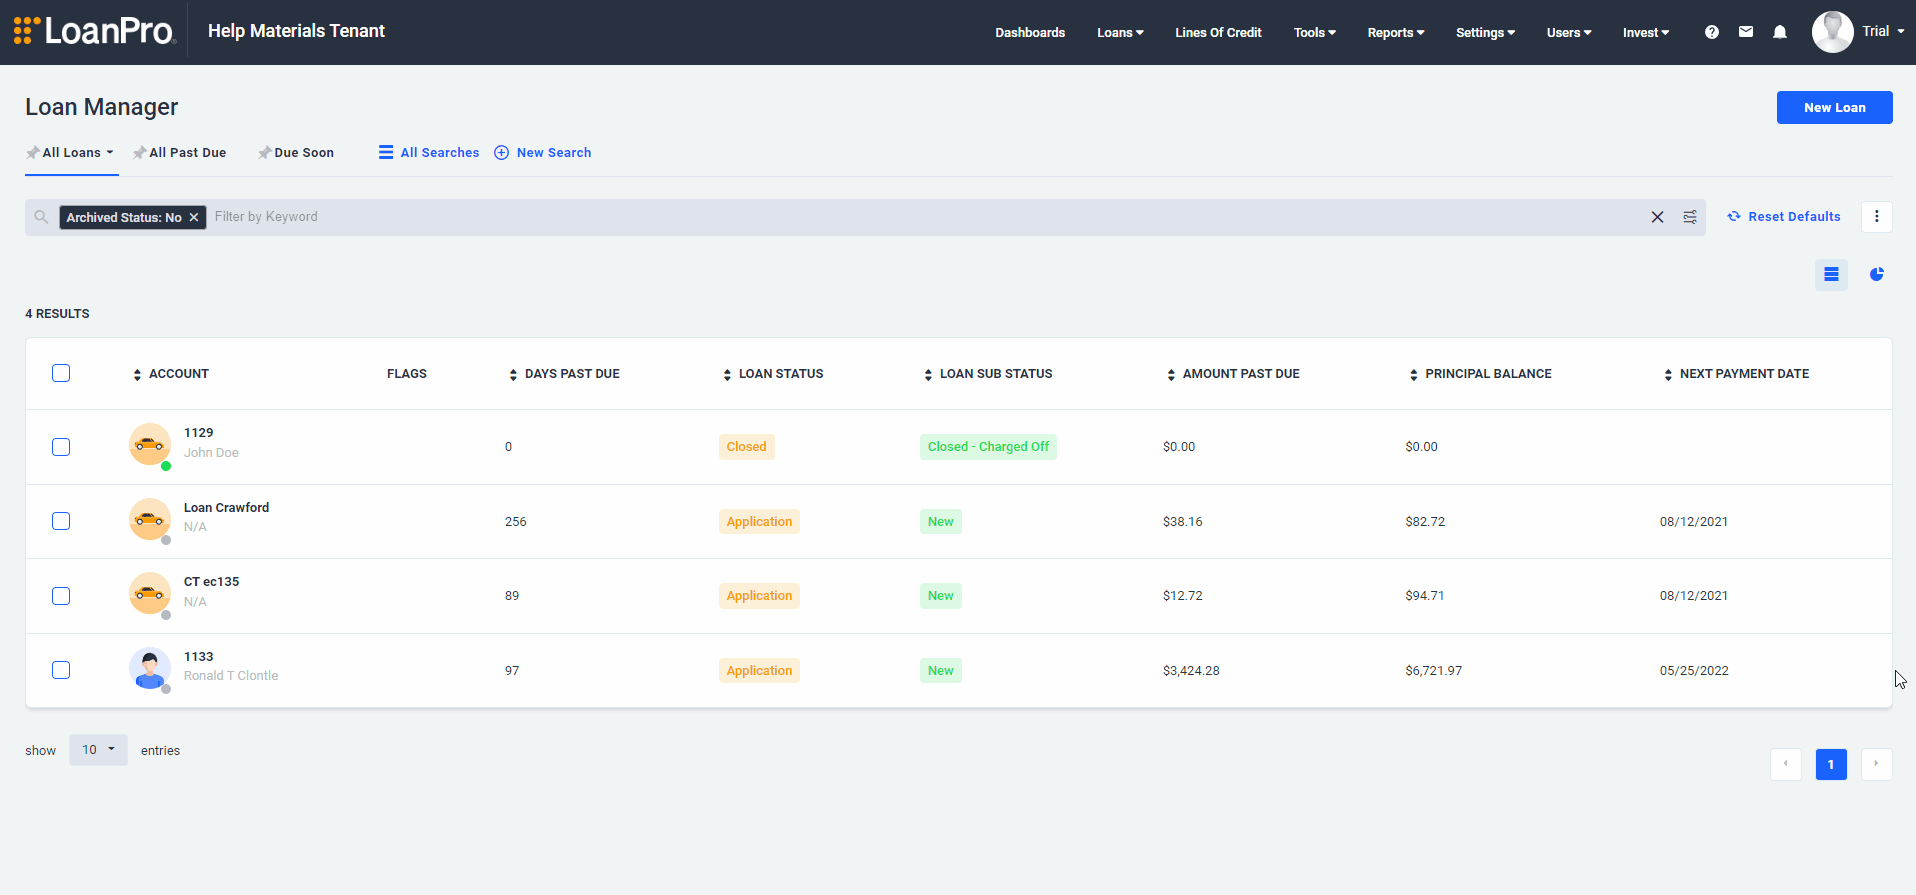The height and width of the screenshot is (895, 1916).
Task: Open loan account 1129 link
Action: click(x=198, y=433)
